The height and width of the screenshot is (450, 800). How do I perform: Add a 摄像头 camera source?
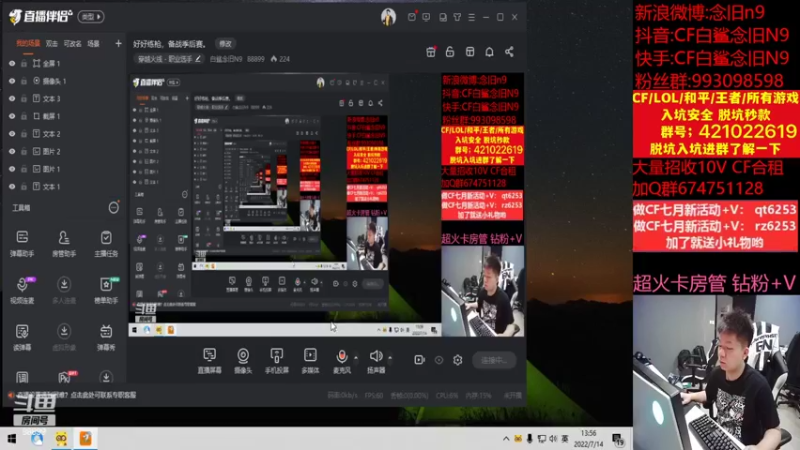click(243, 360)
